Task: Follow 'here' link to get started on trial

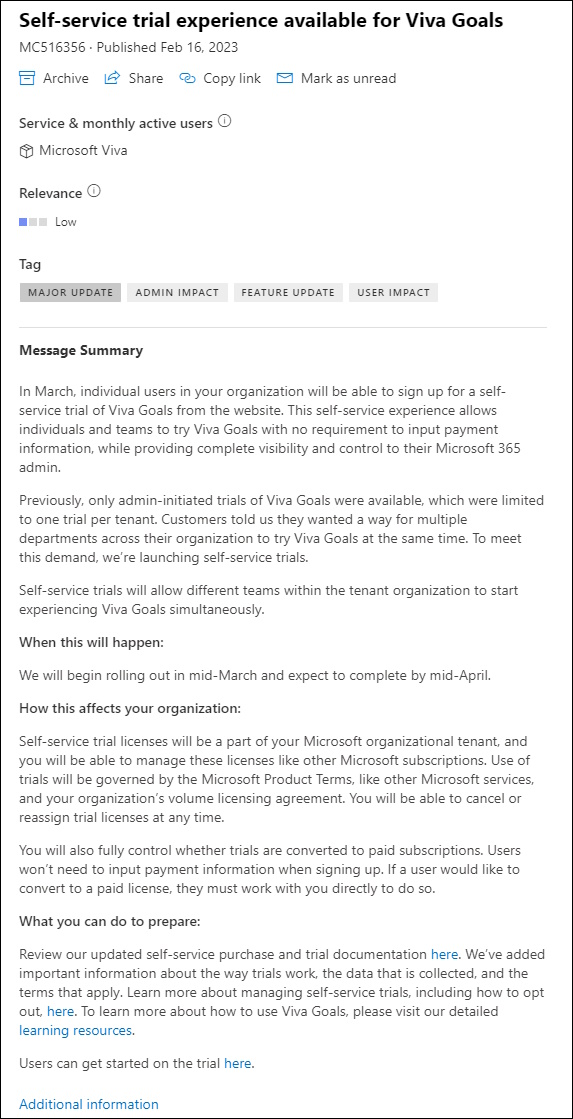Action: coord(238,1063)
